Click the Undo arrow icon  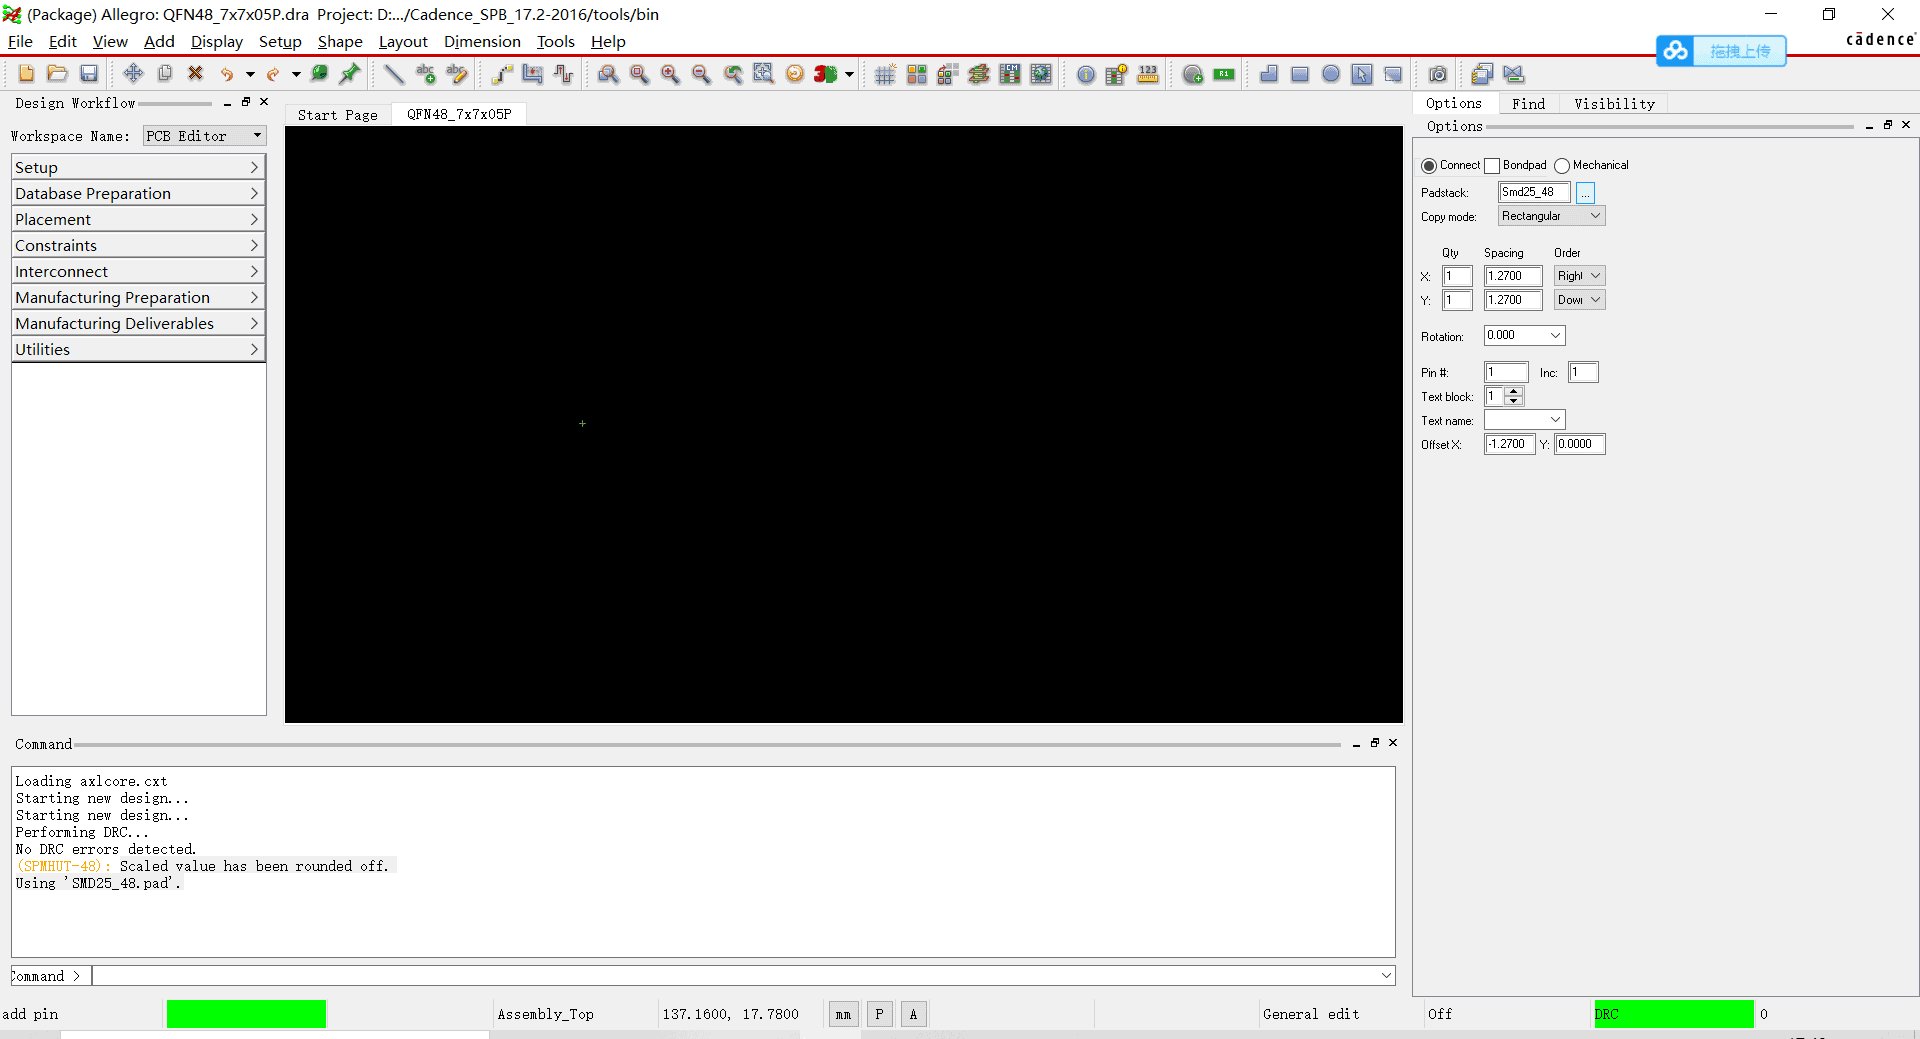[x=227, y=74]
